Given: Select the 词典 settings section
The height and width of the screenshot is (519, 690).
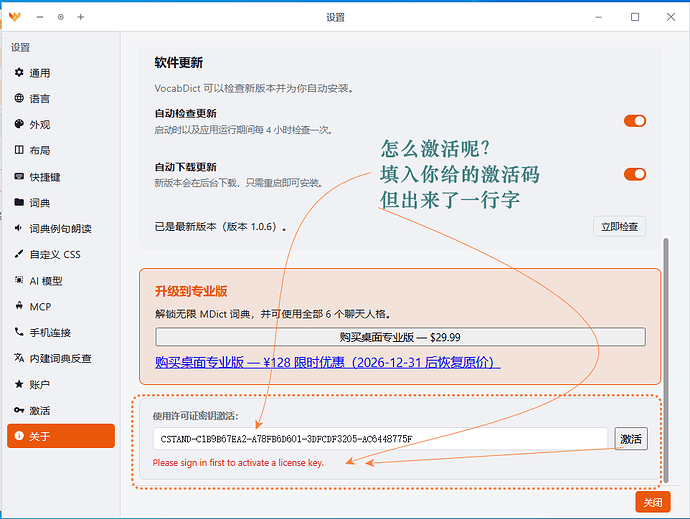Looking at the screenshot, I should point(61,203).
